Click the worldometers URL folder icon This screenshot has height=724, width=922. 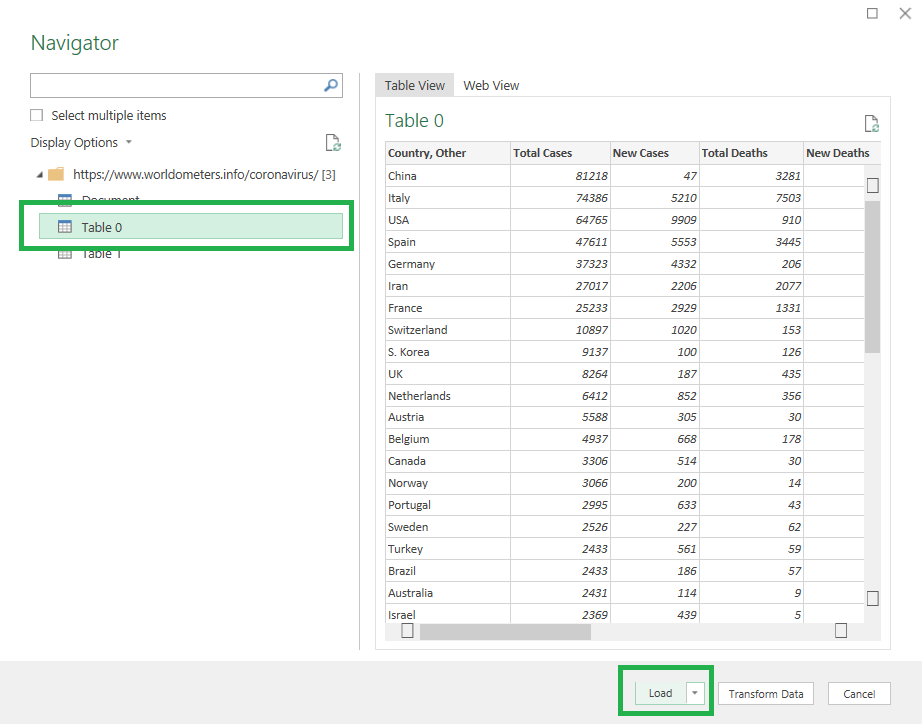(x=56, y=174)
